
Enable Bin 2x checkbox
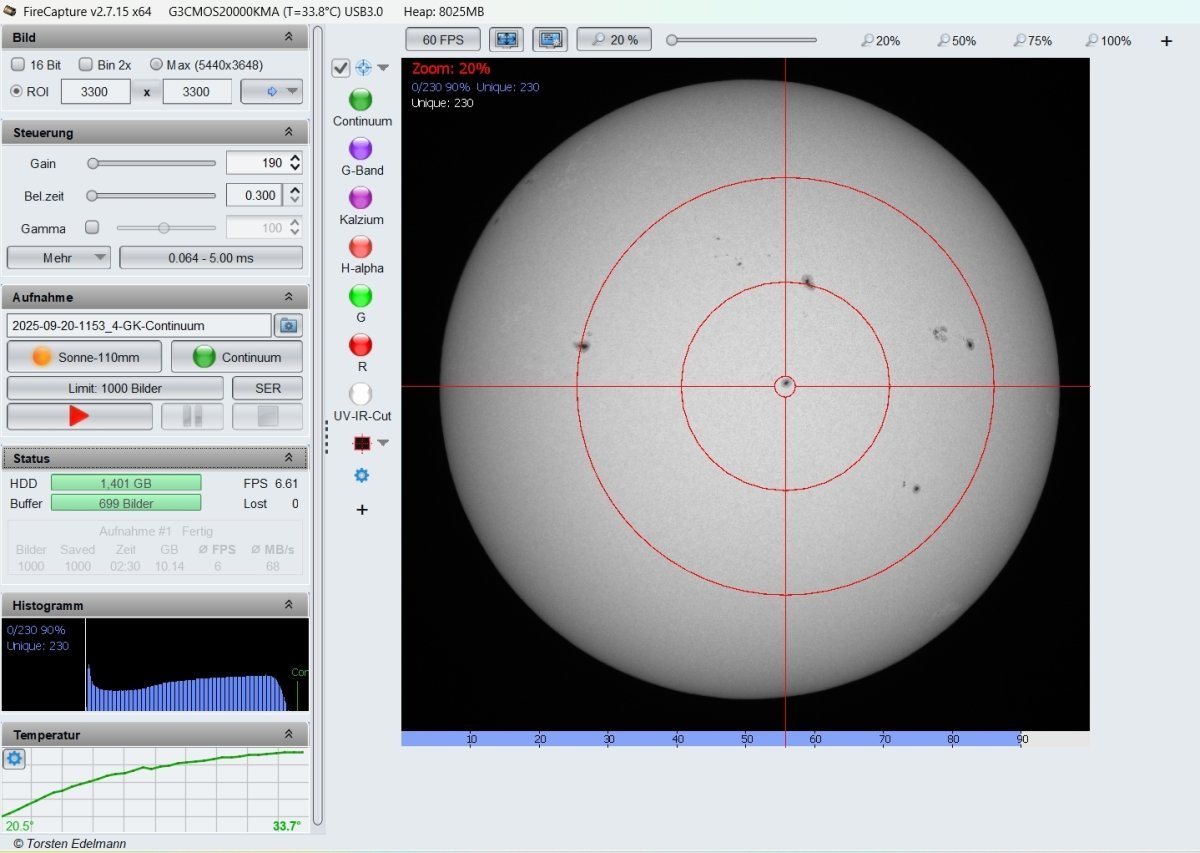tap(85, 64)
